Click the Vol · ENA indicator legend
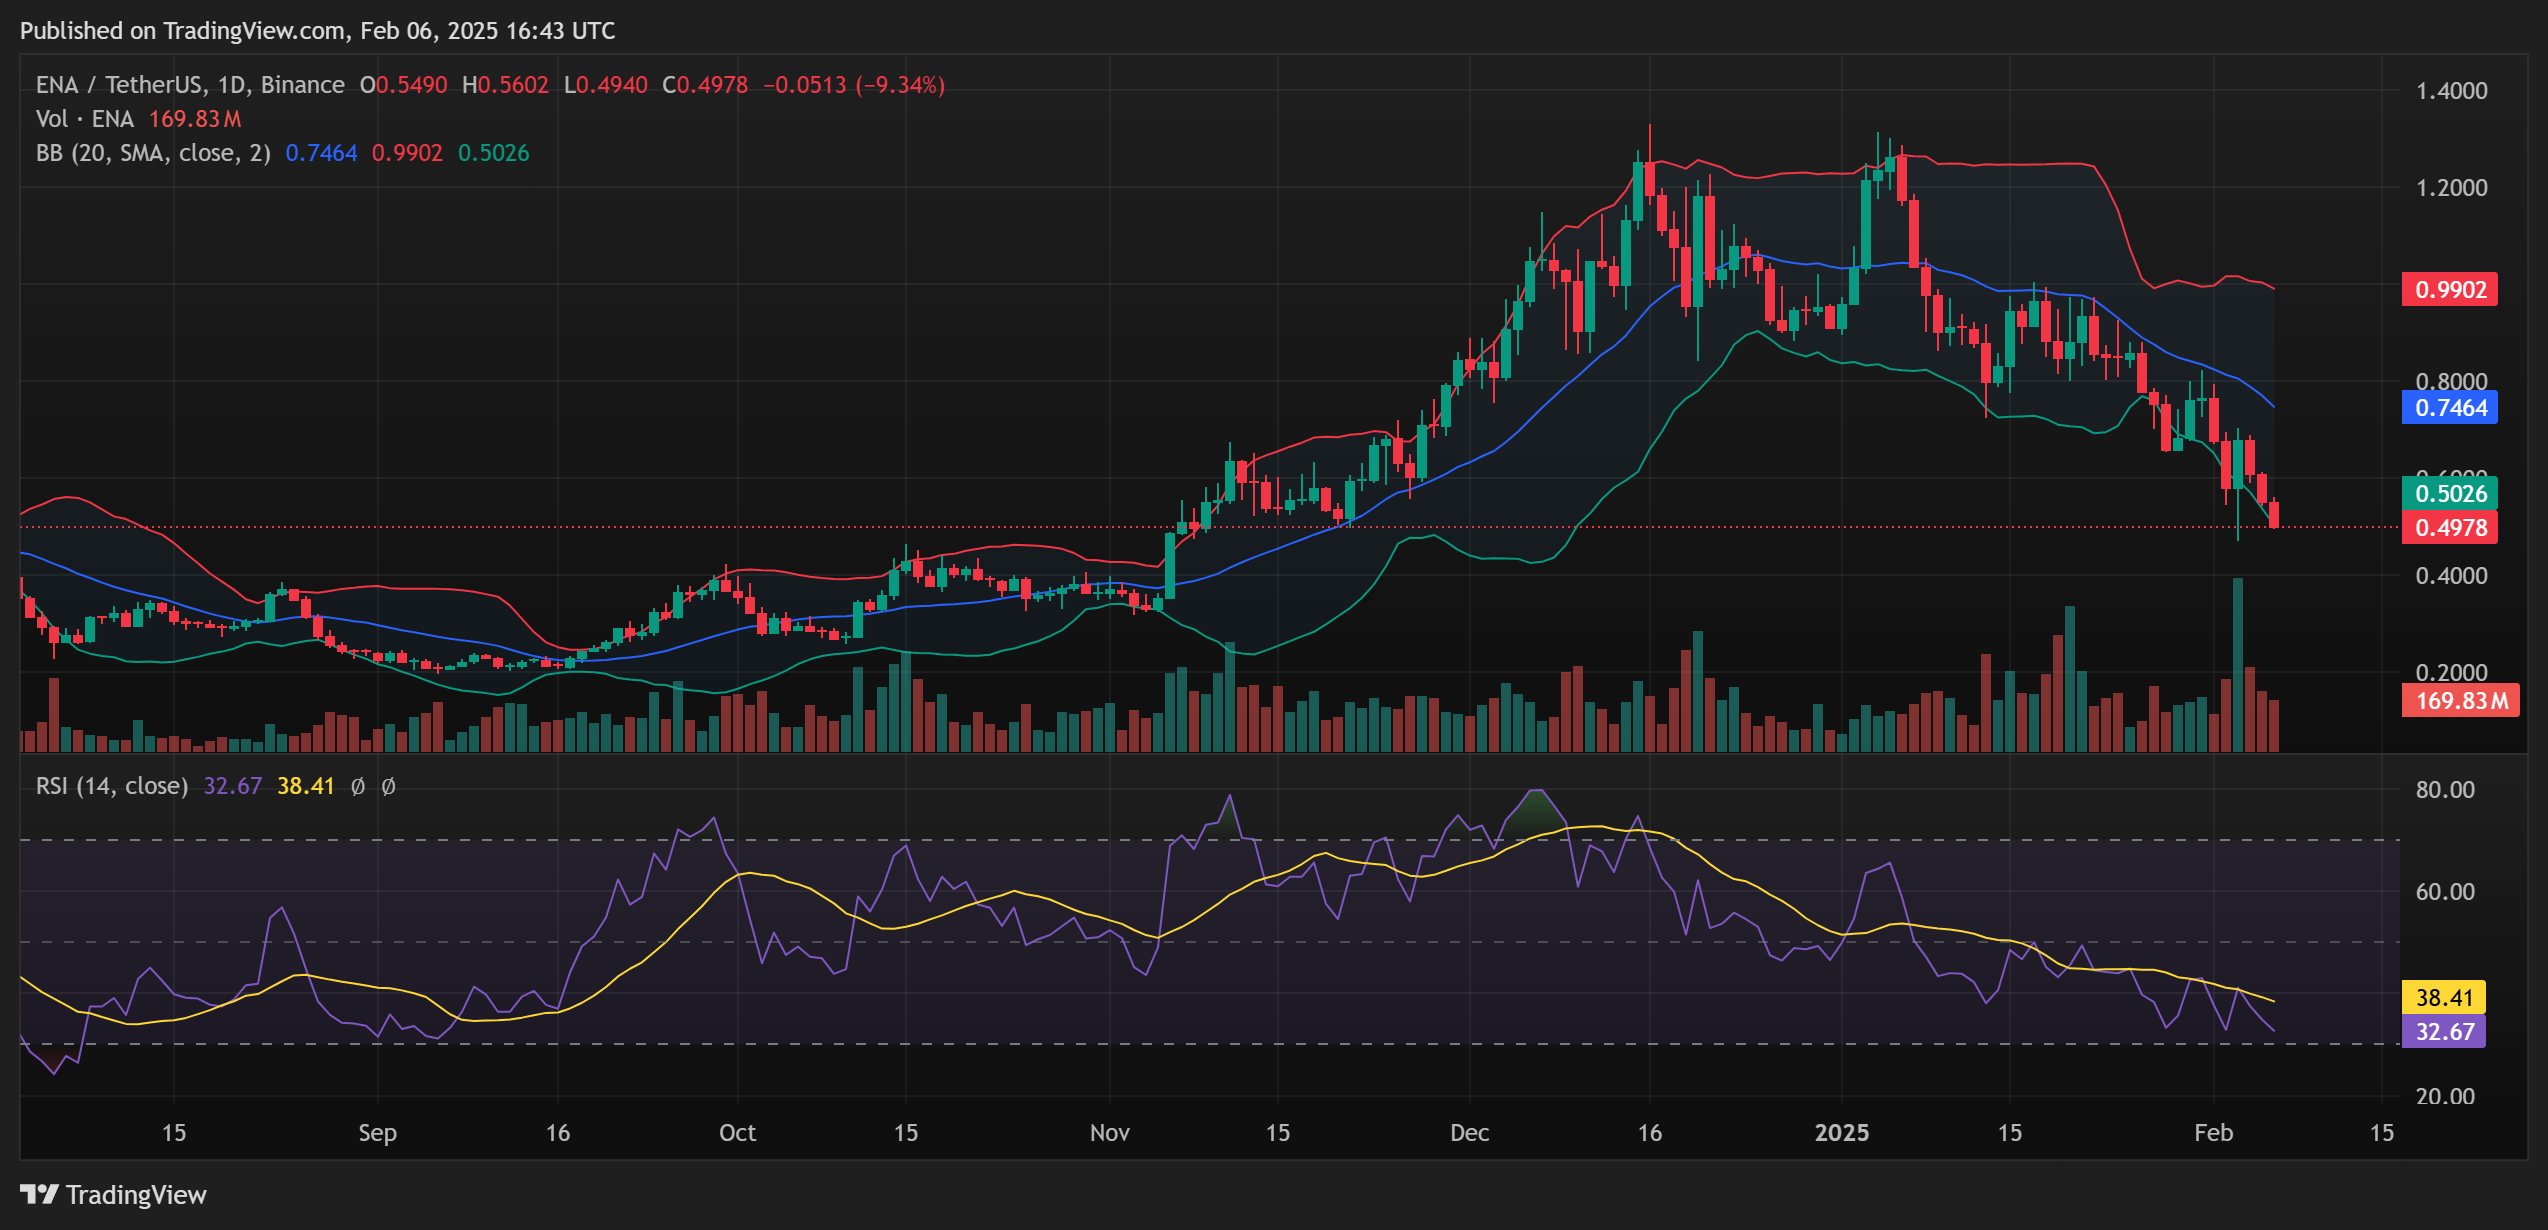The image size is (2548, 1230). pos(85,119)
